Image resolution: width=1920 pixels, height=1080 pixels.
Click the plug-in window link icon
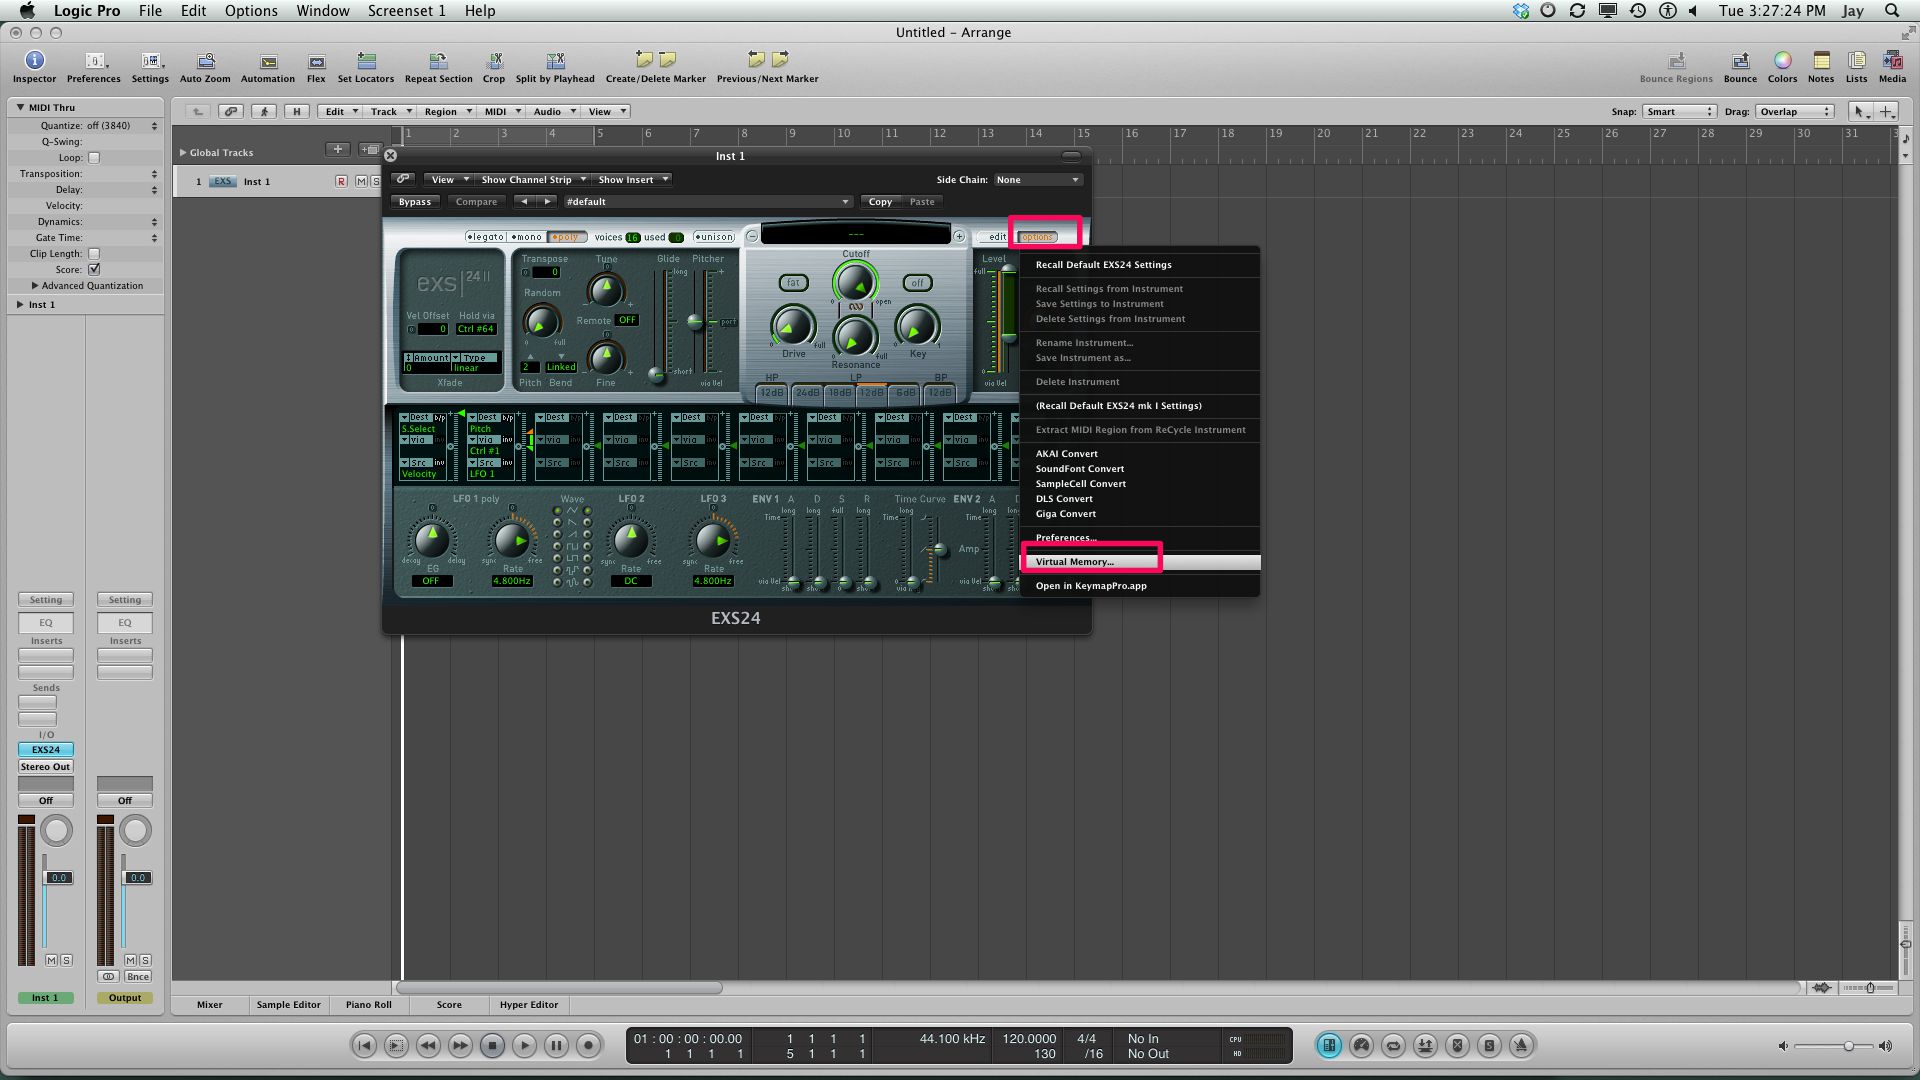pyautogui.click(x=402, y=179)
